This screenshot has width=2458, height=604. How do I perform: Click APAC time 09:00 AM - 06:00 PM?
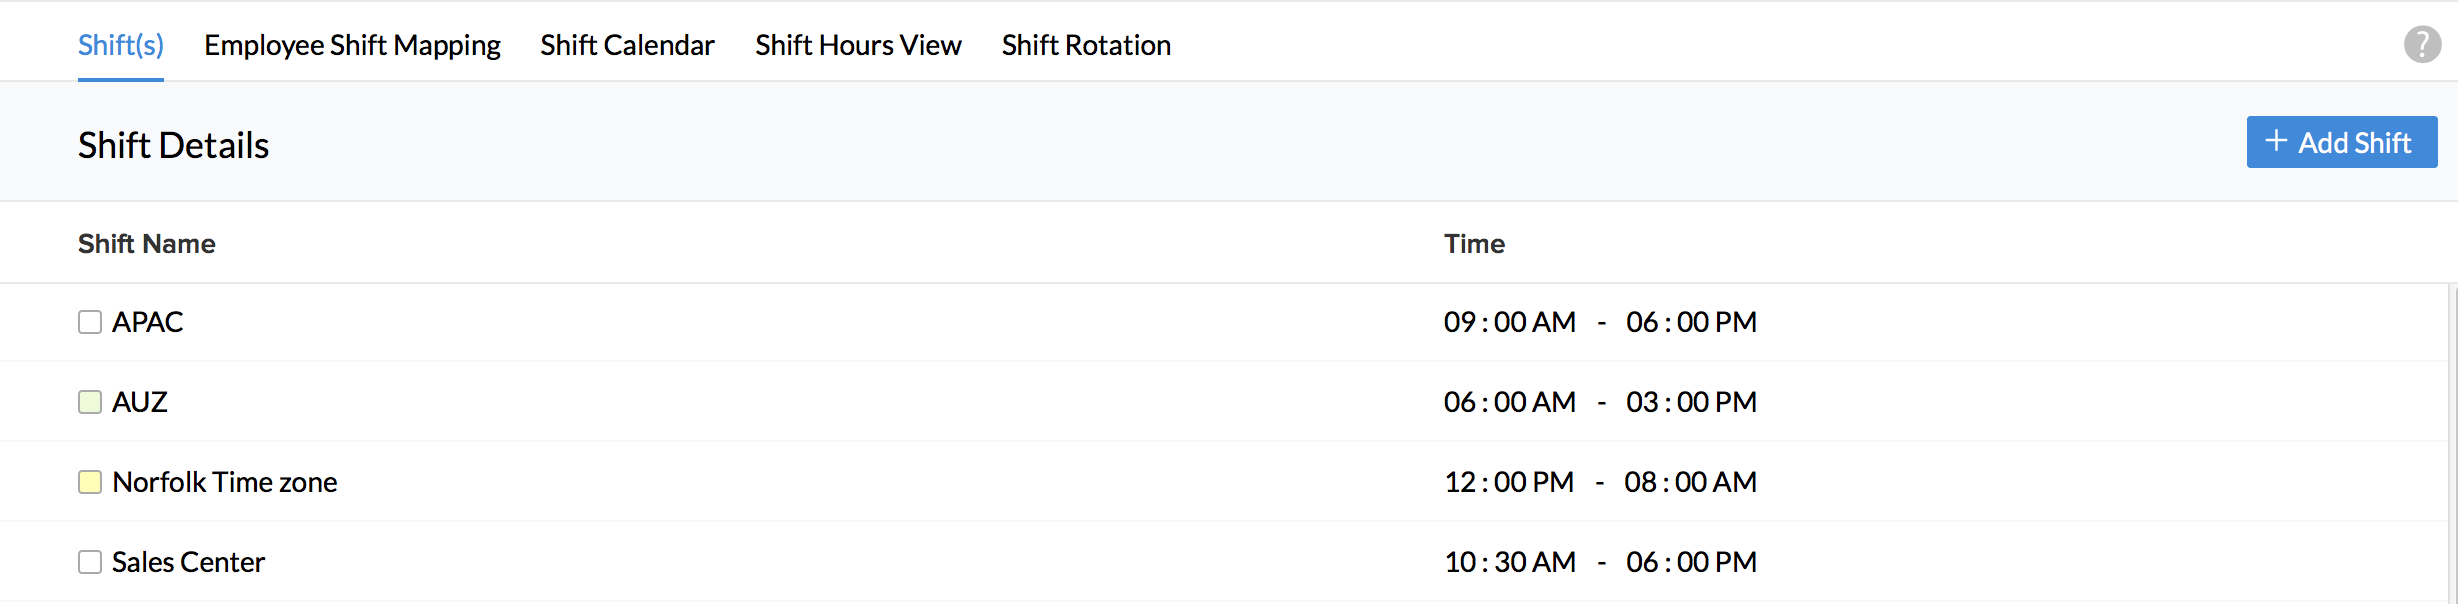pos(1600,322)
